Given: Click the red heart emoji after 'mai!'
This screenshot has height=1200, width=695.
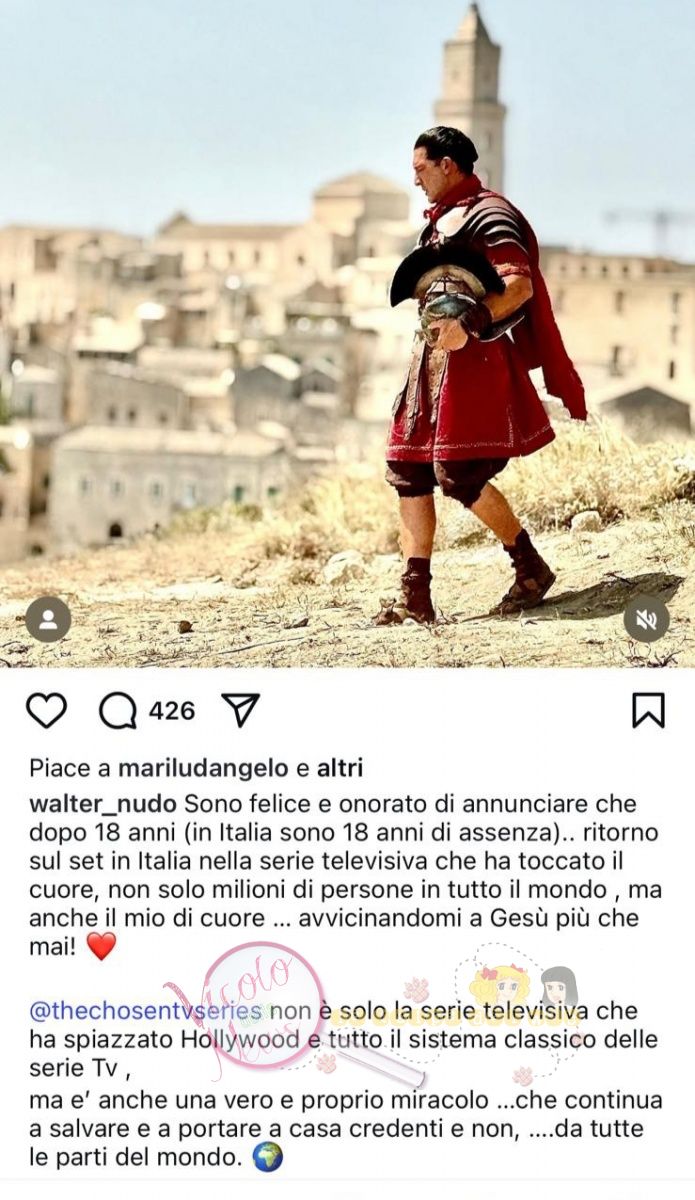Looking at the screenshot, I should point(101,946).
